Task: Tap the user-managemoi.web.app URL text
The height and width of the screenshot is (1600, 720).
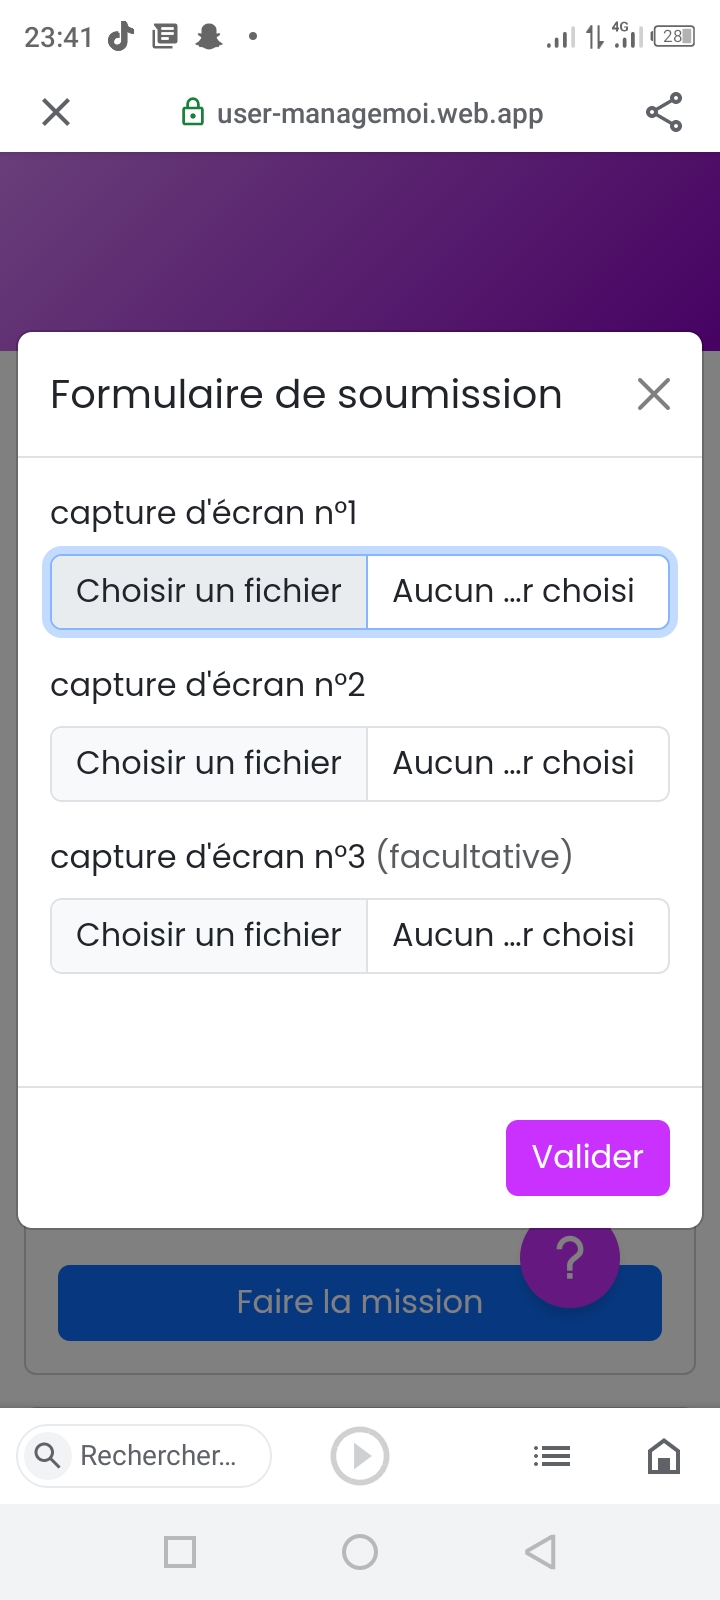Action: pyautogui.click(x=380, y=114)
